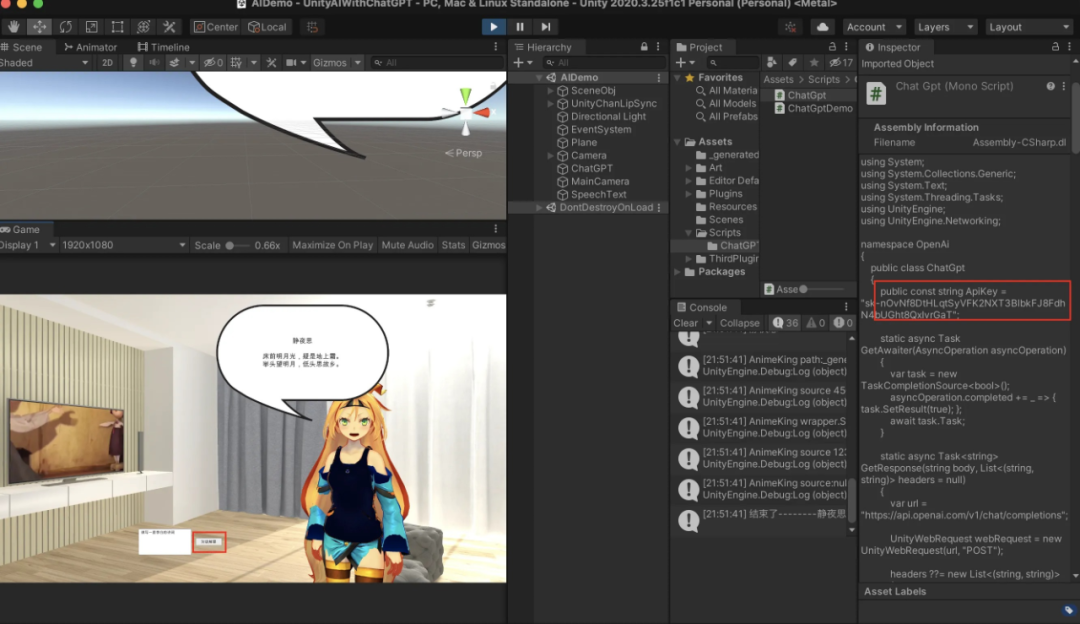Click the Stats button
The height and width of the screenshot is (624, 1080).
coord(453,245)
